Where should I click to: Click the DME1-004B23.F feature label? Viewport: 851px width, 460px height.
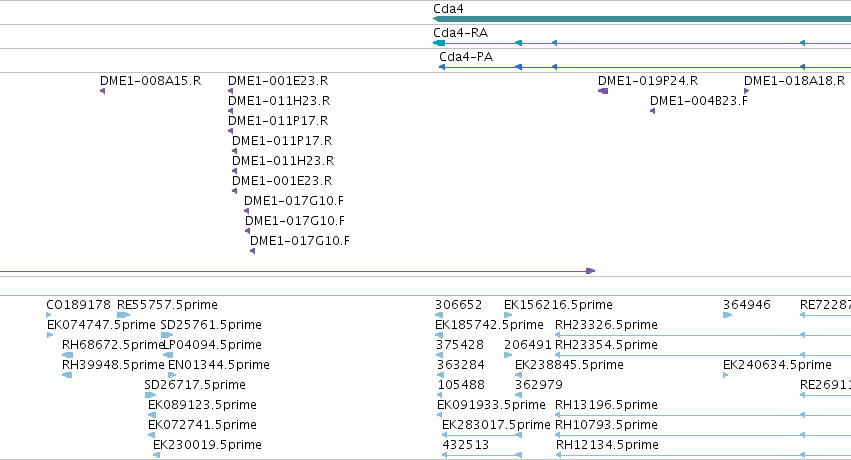699,101
